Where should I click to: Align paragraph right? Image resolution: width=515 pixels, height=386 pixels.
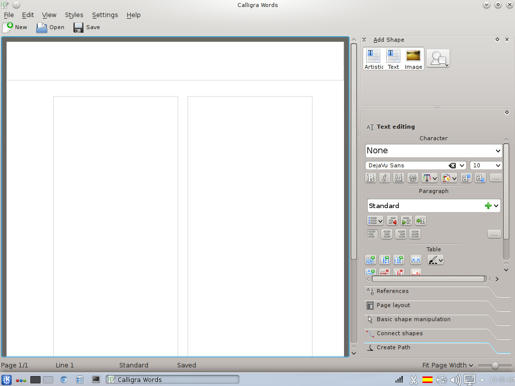coord(401,234)
